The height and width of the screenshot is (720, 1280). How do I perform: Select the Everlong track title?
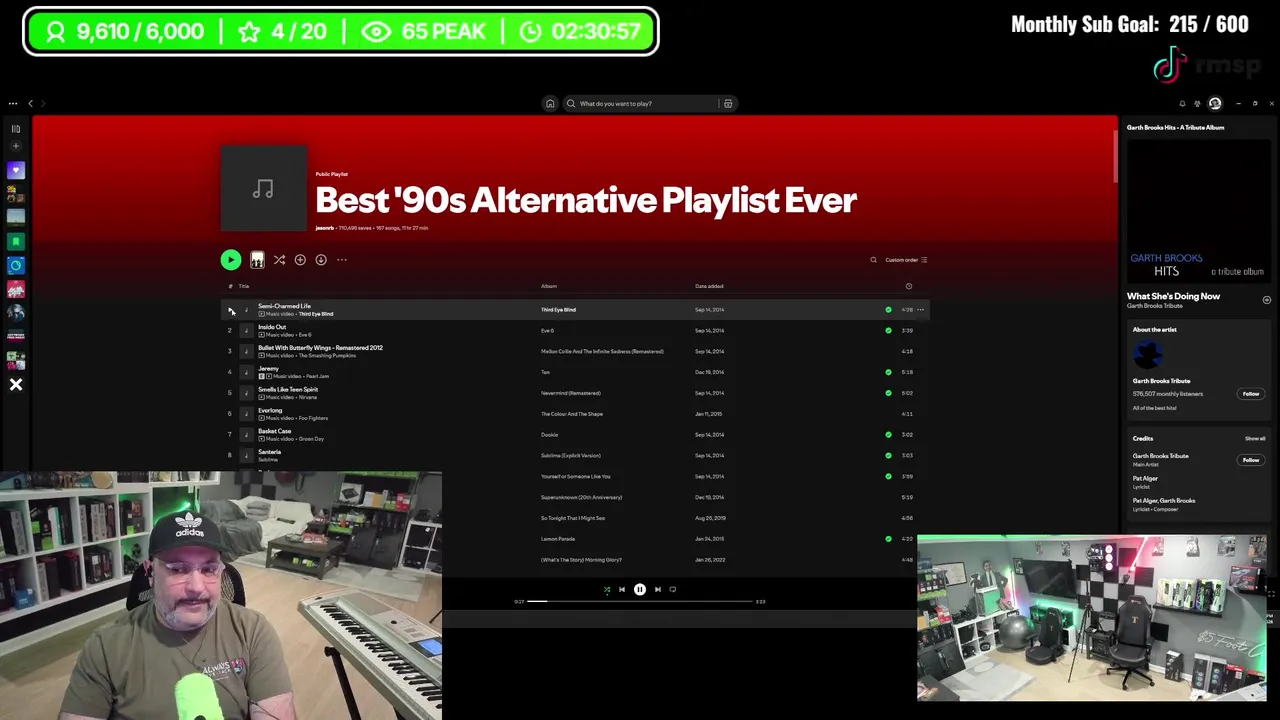coord(270,410)
